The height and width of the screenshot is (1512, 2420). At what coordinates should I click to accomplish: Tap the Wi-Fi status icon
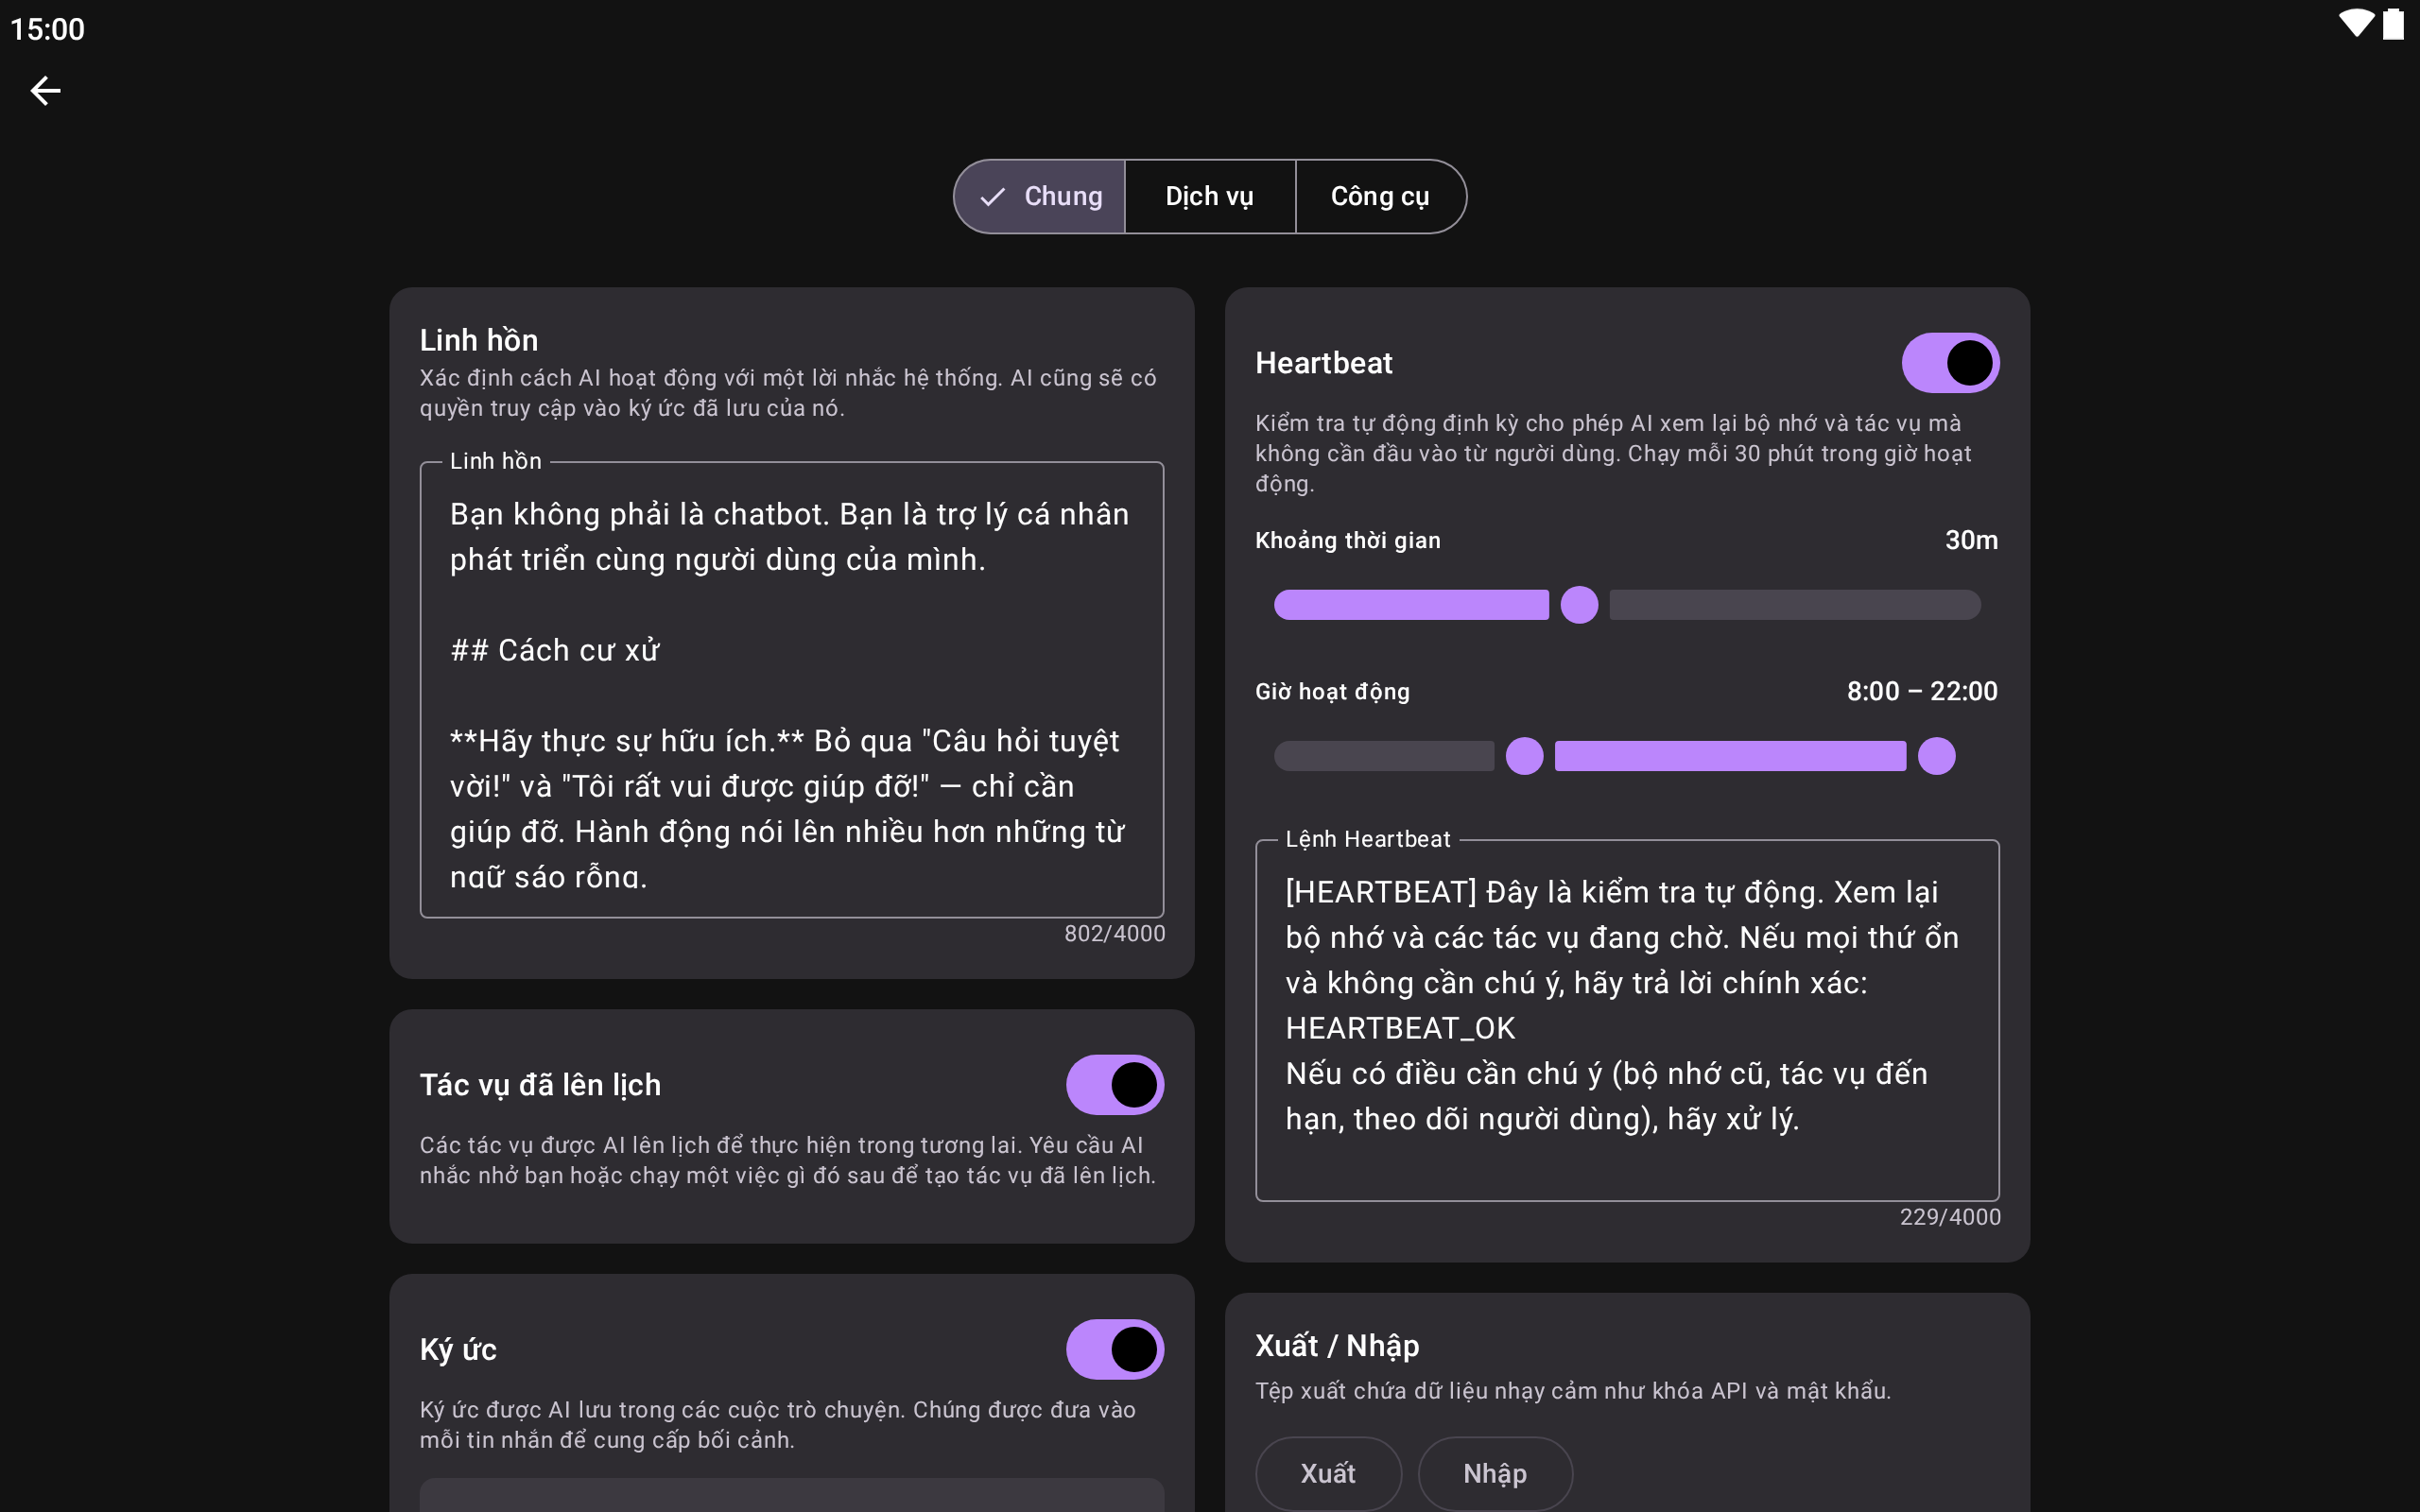pyautogui.click(x=2355, y=24)
